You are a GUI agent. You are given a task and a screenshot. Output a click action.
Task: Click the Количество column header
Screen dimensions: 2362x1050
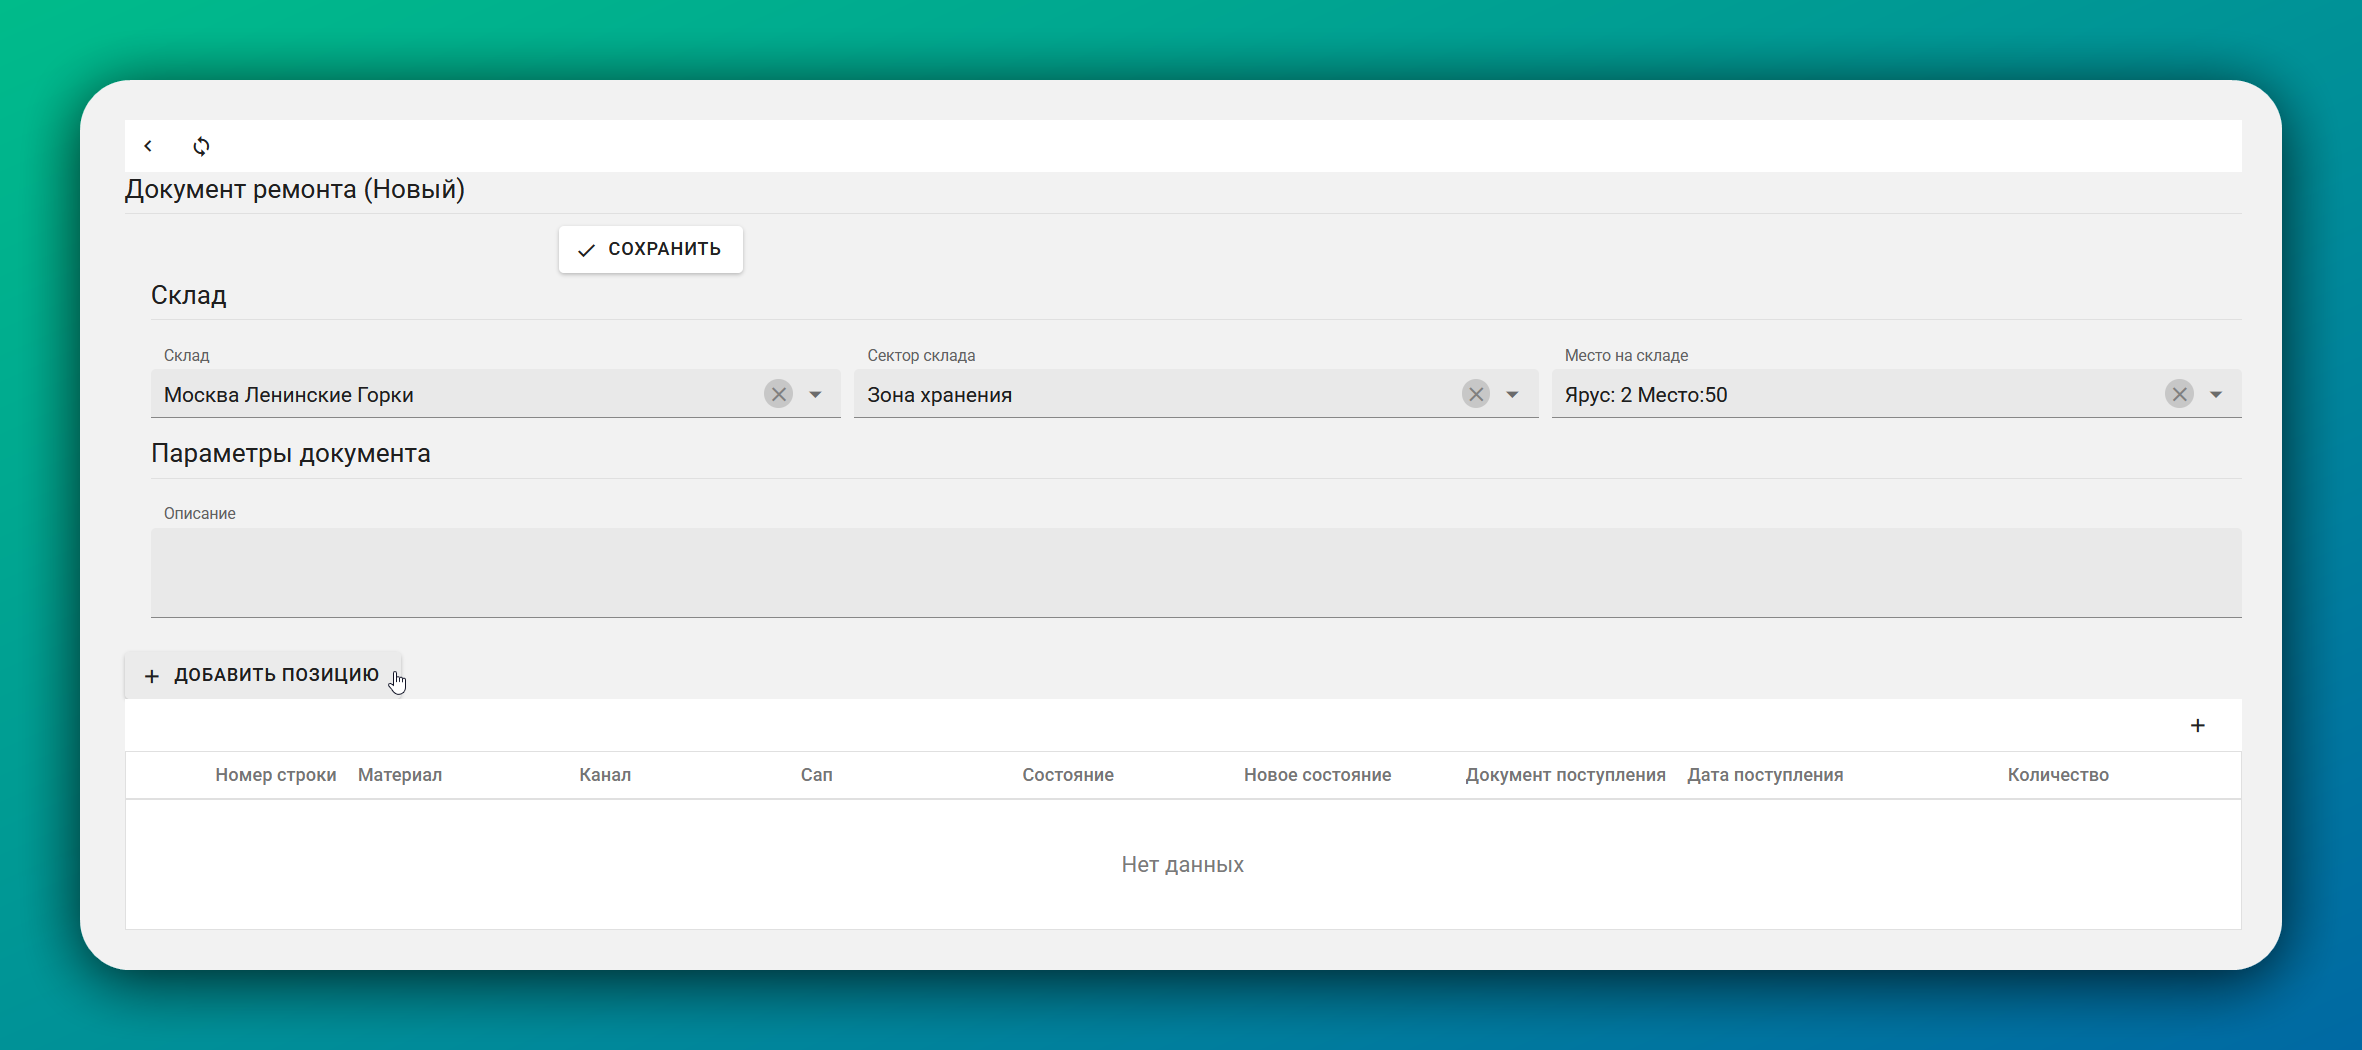[2058, 775]
